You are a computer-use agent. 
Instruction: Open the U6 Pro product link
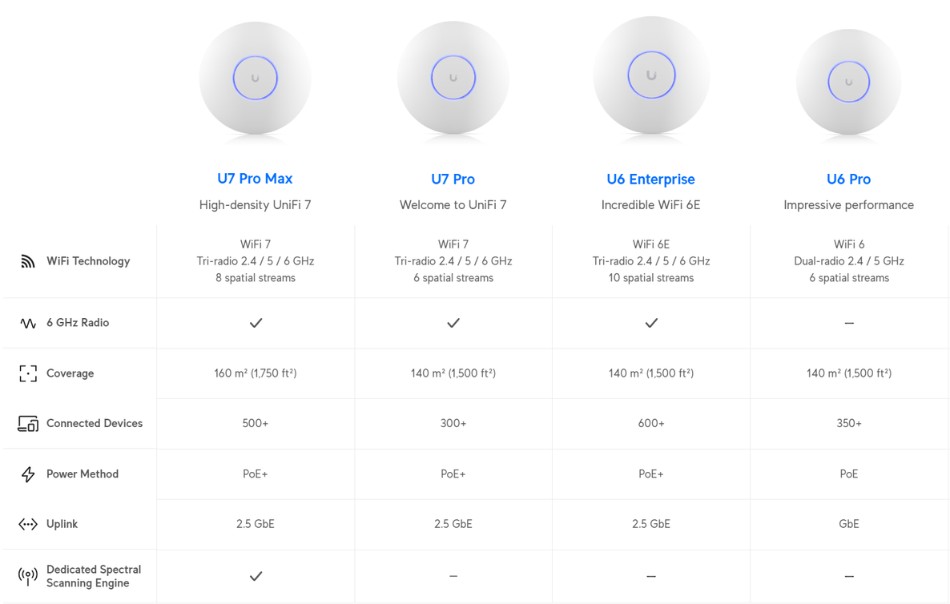[x=849, y=179]
